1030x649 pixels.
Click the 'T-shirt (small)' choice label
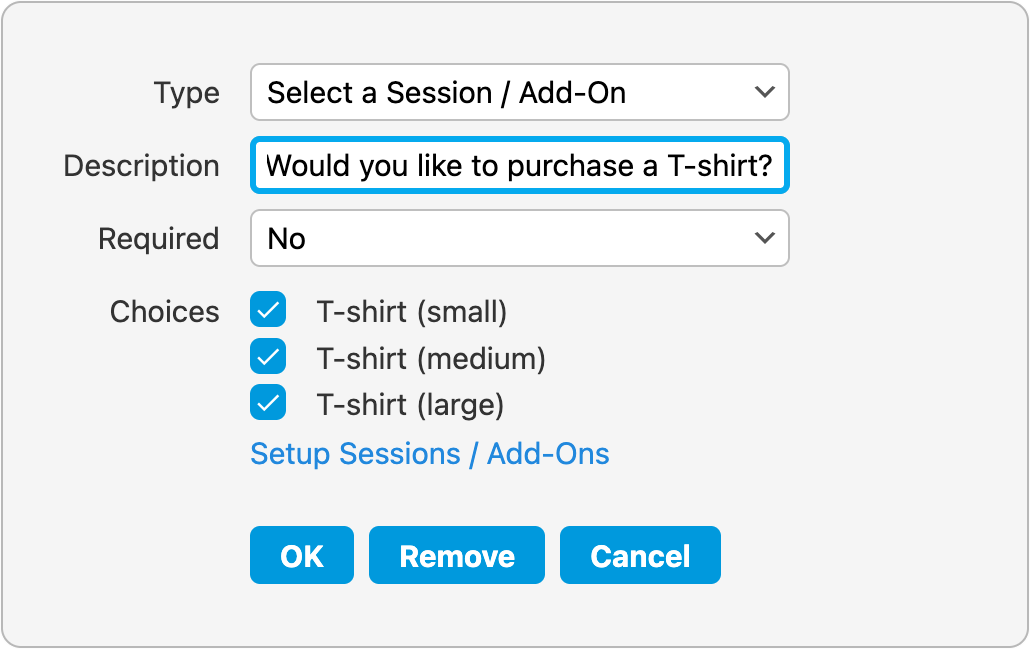coord(412,312)
